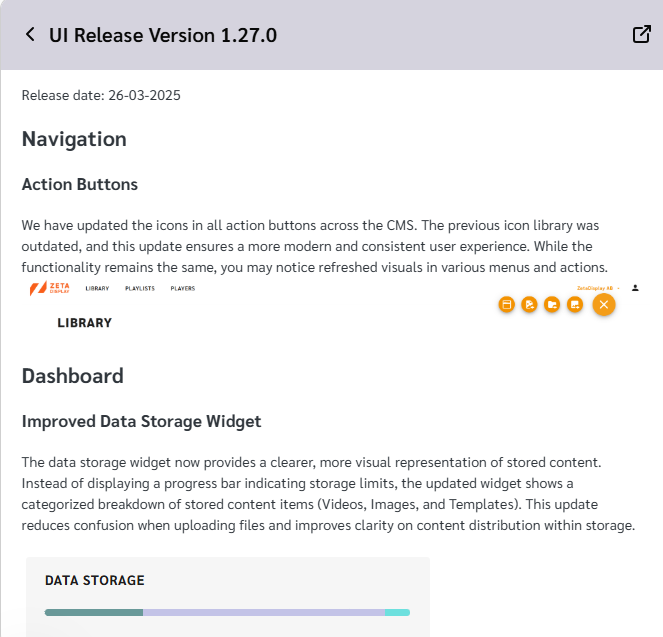Viewport: 663px width, 637px height.
Task: Select PLAYLISTS in the top navigation
Action: click(140, 288)
